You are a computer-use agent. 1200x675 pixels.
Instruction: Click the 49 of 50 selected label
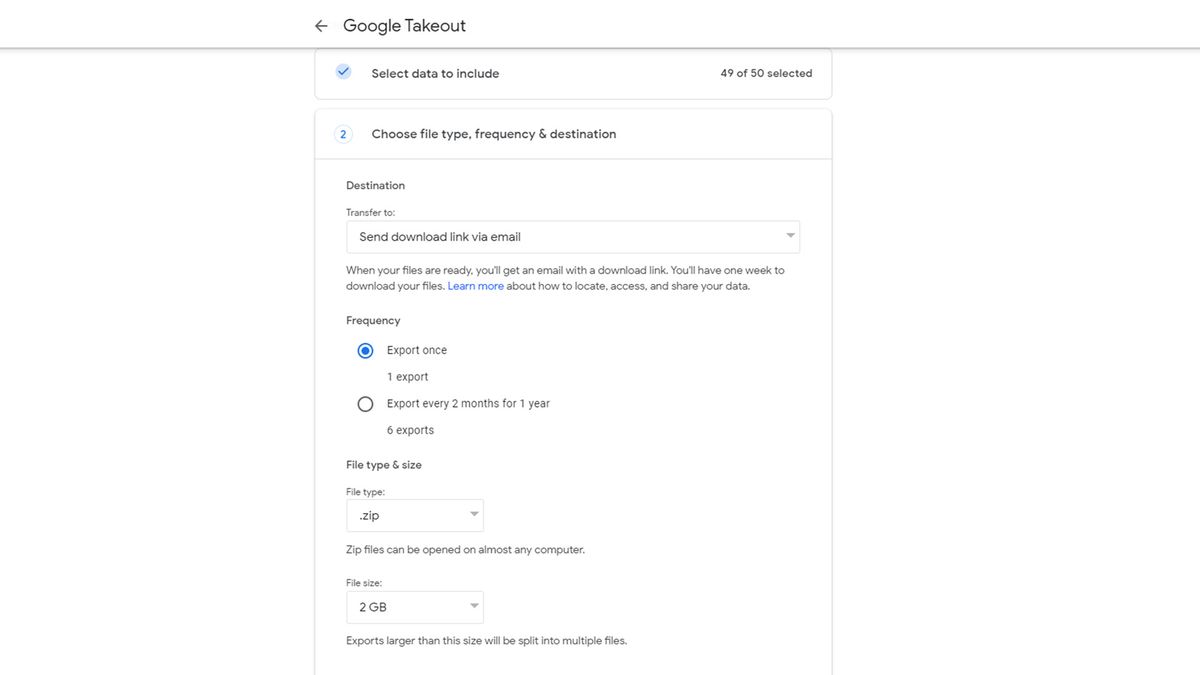coord(766,72)
